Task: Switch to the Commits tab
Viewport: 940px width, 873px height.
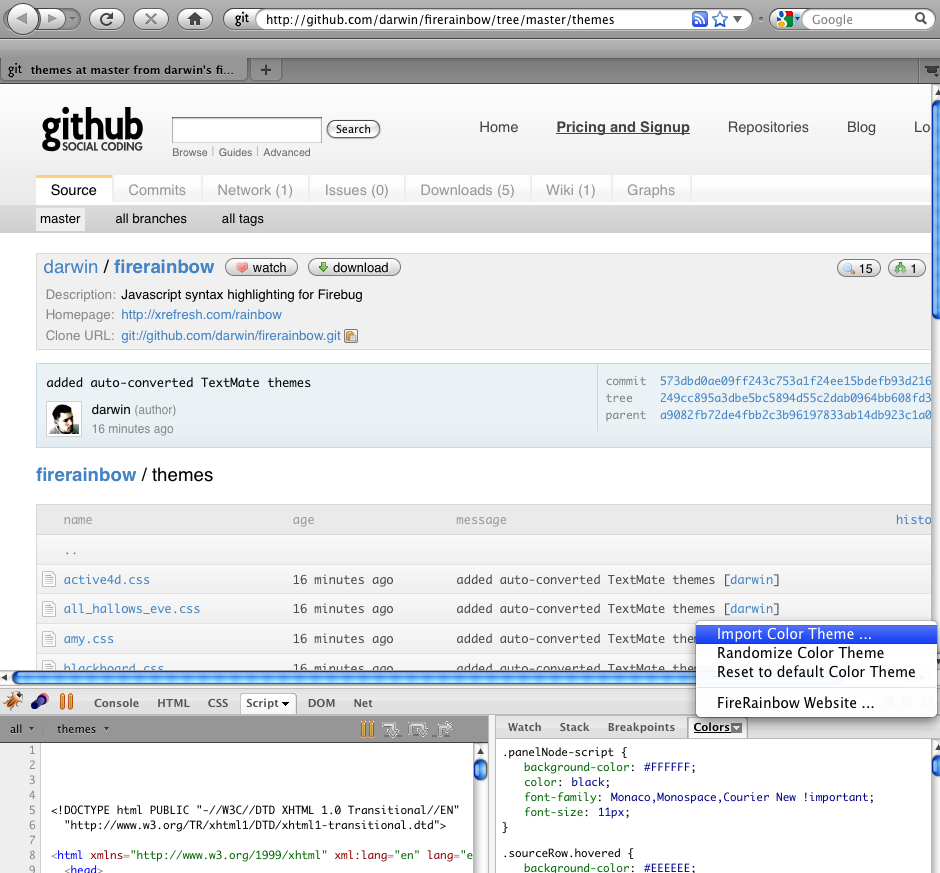Action: pos(157,190)
